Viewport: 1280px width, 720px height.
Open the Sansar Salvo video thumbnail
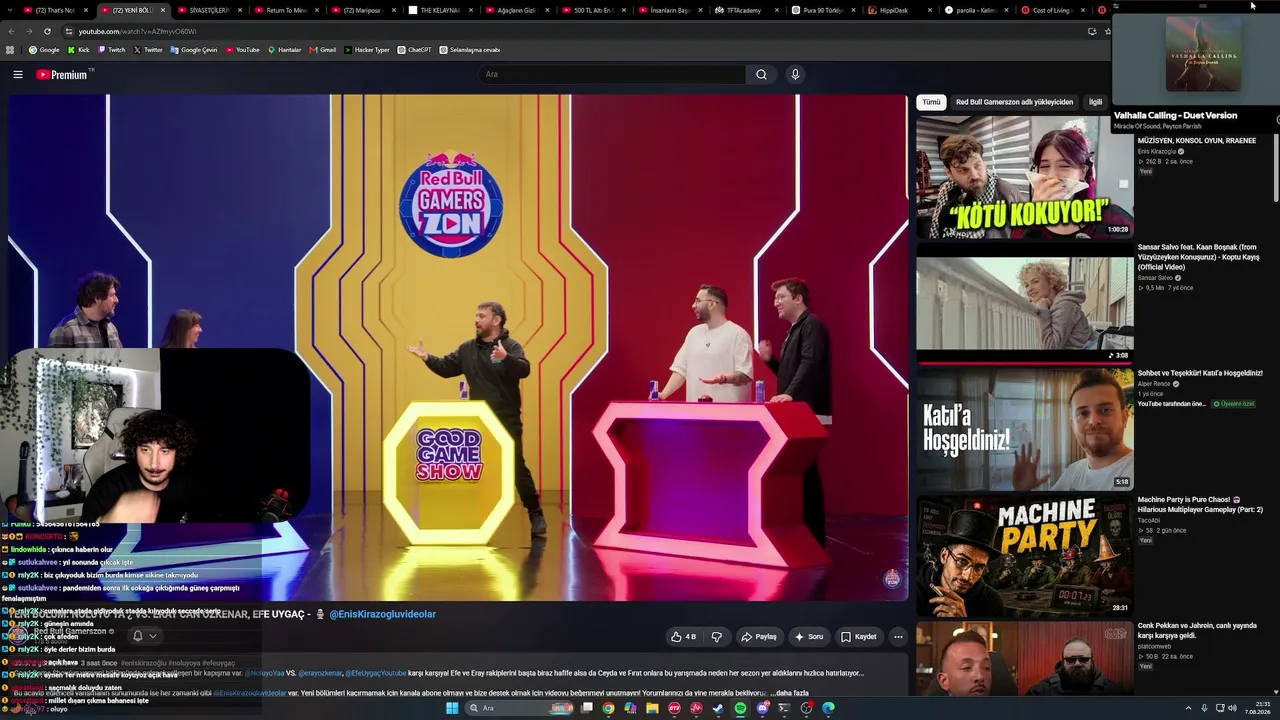pos(1025,303)
